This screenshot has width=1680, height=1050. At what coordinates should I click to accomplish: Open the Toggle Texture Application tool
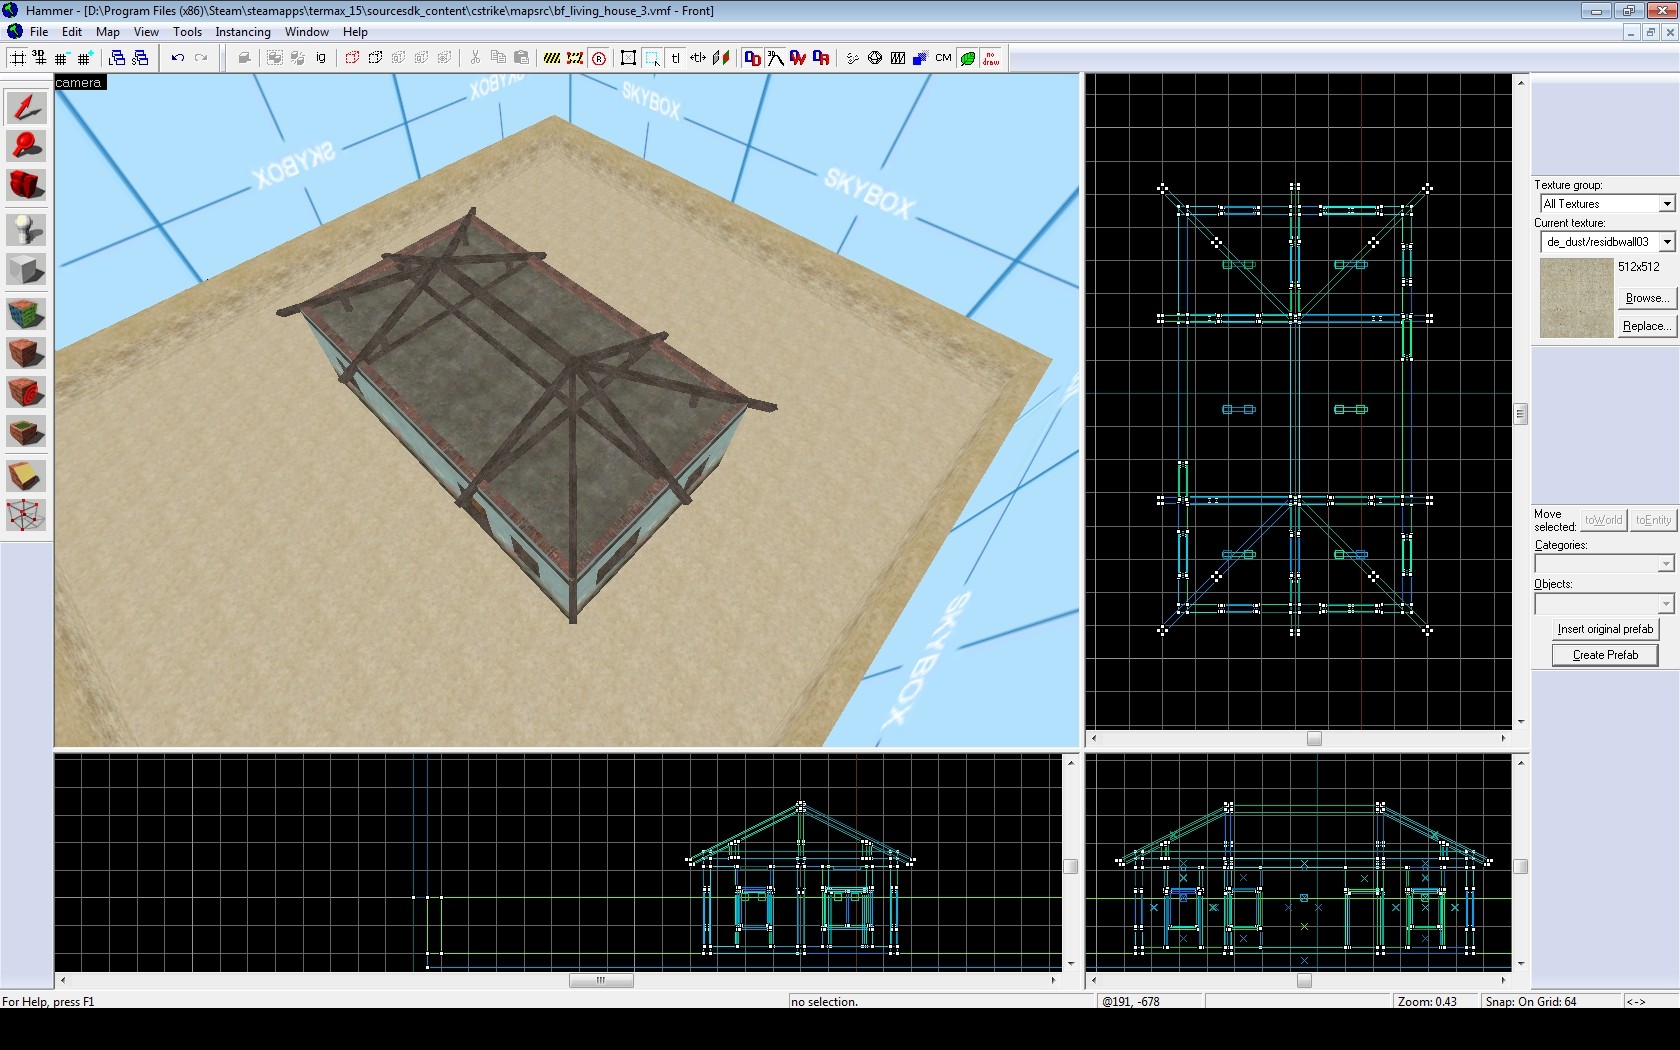click(x=26, y=314)
